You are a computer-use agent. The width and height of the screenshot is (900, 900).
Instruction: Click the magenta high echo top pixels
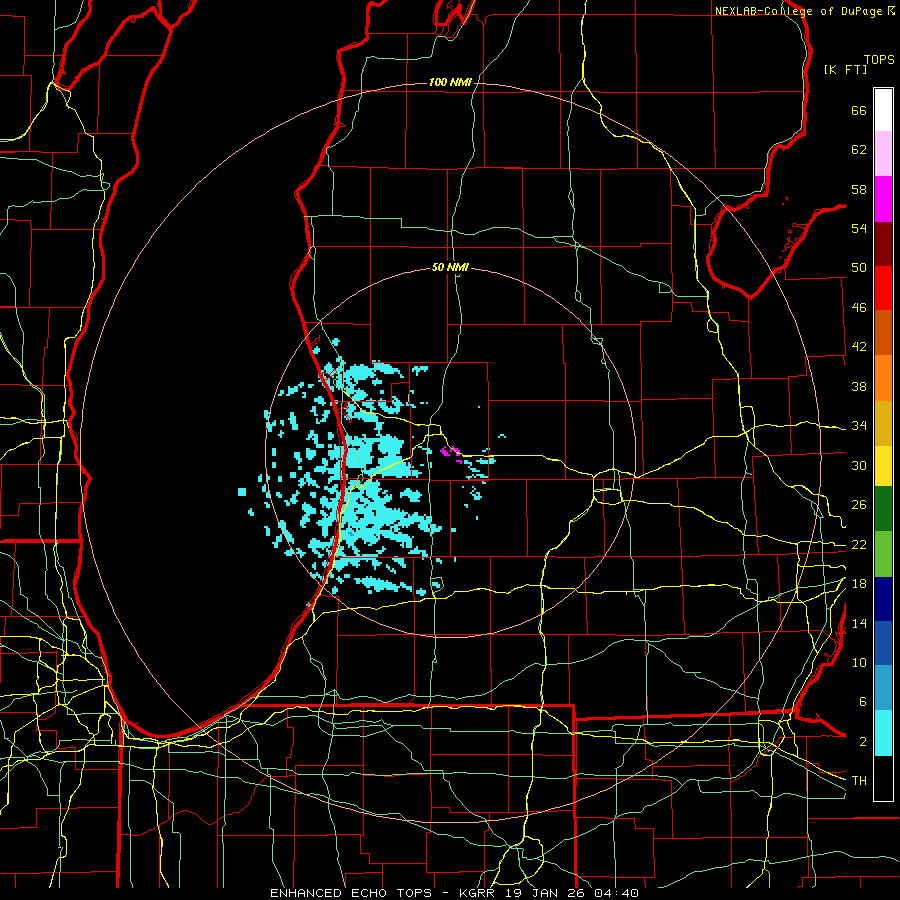click(451, 452)
